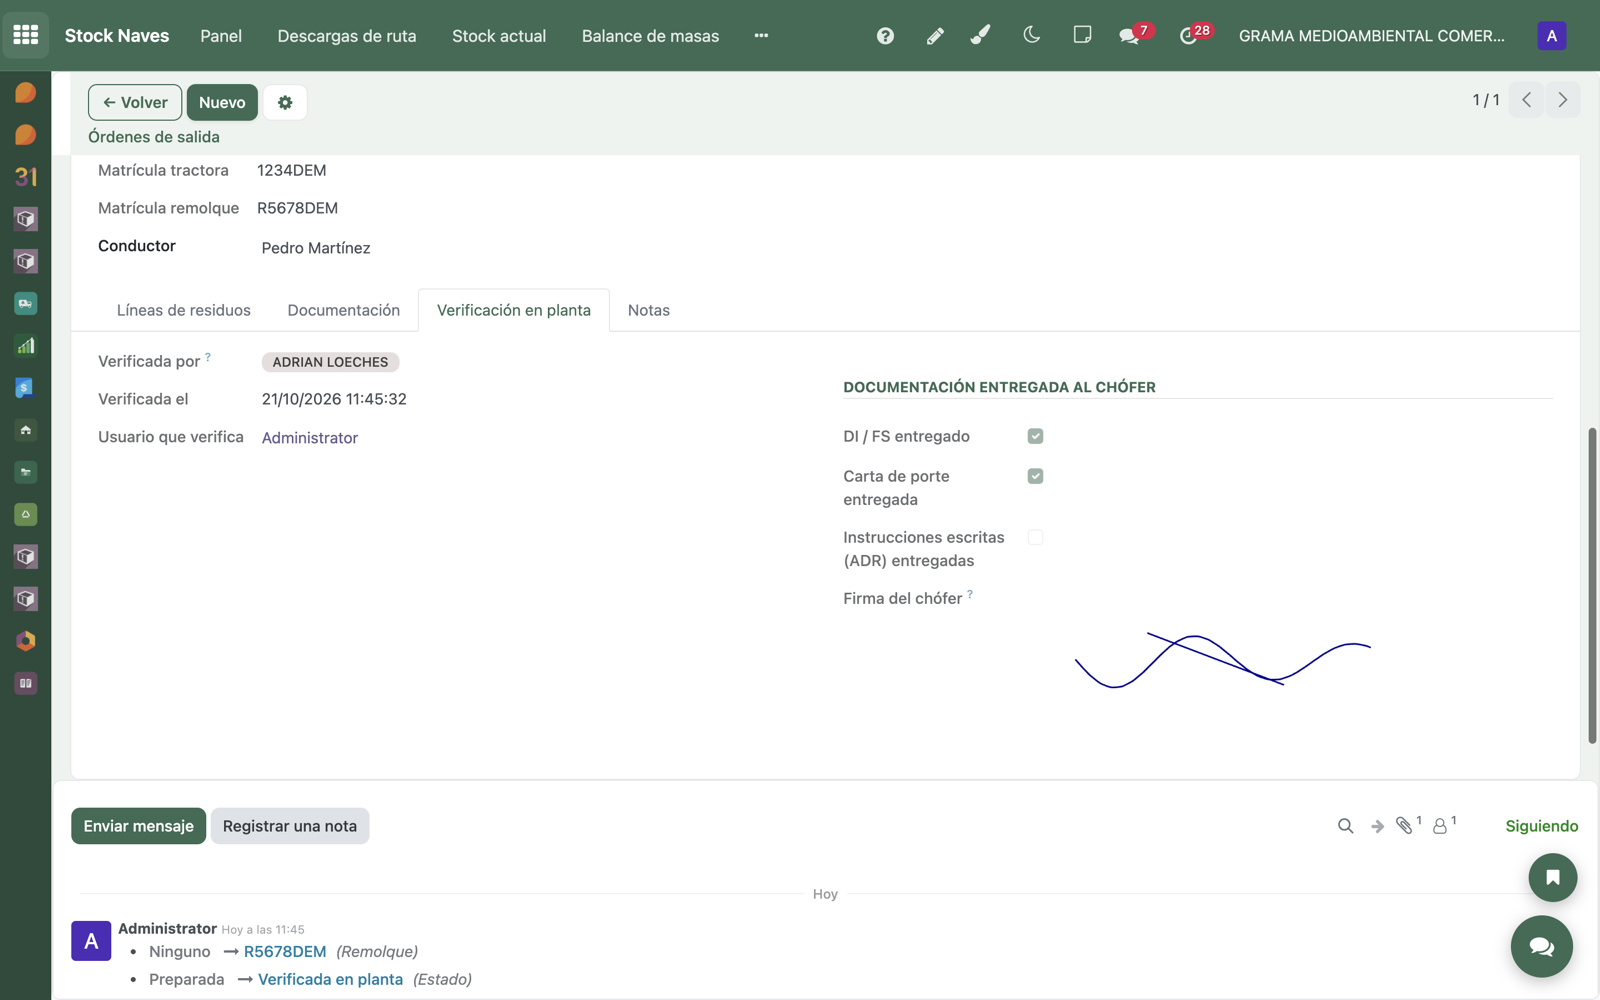Toggle dark mode with the moon icon
This screenshot has width=1600, height=1000.
pyautogui.click(x=1032, y=35)
